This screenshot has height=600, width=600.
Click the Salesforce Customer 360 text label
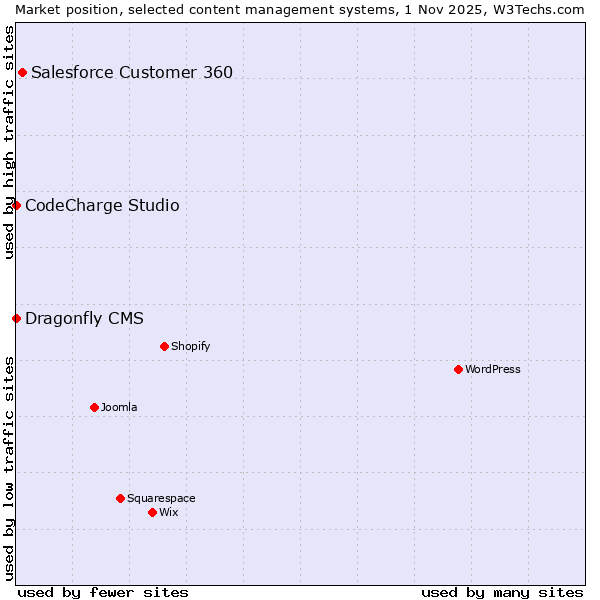tap(132, 72)
